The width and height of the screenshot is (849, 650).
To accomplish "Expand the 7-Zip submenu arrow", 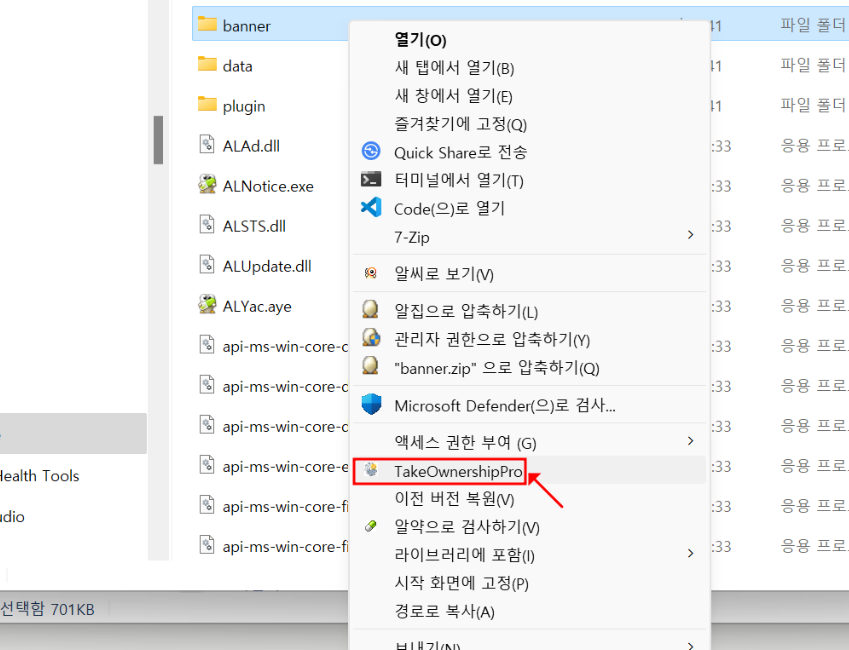I will point(690,235).
